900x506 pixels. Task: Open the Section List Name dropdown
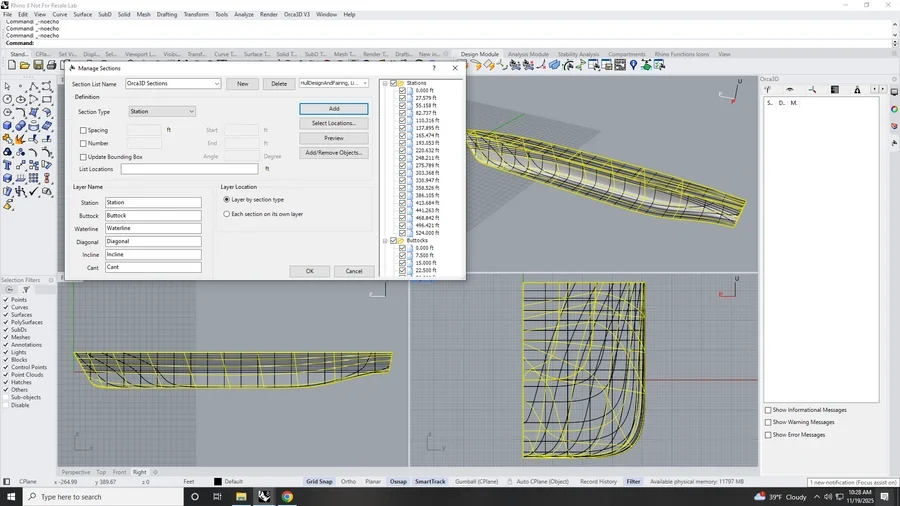click(x=216, y=84)
